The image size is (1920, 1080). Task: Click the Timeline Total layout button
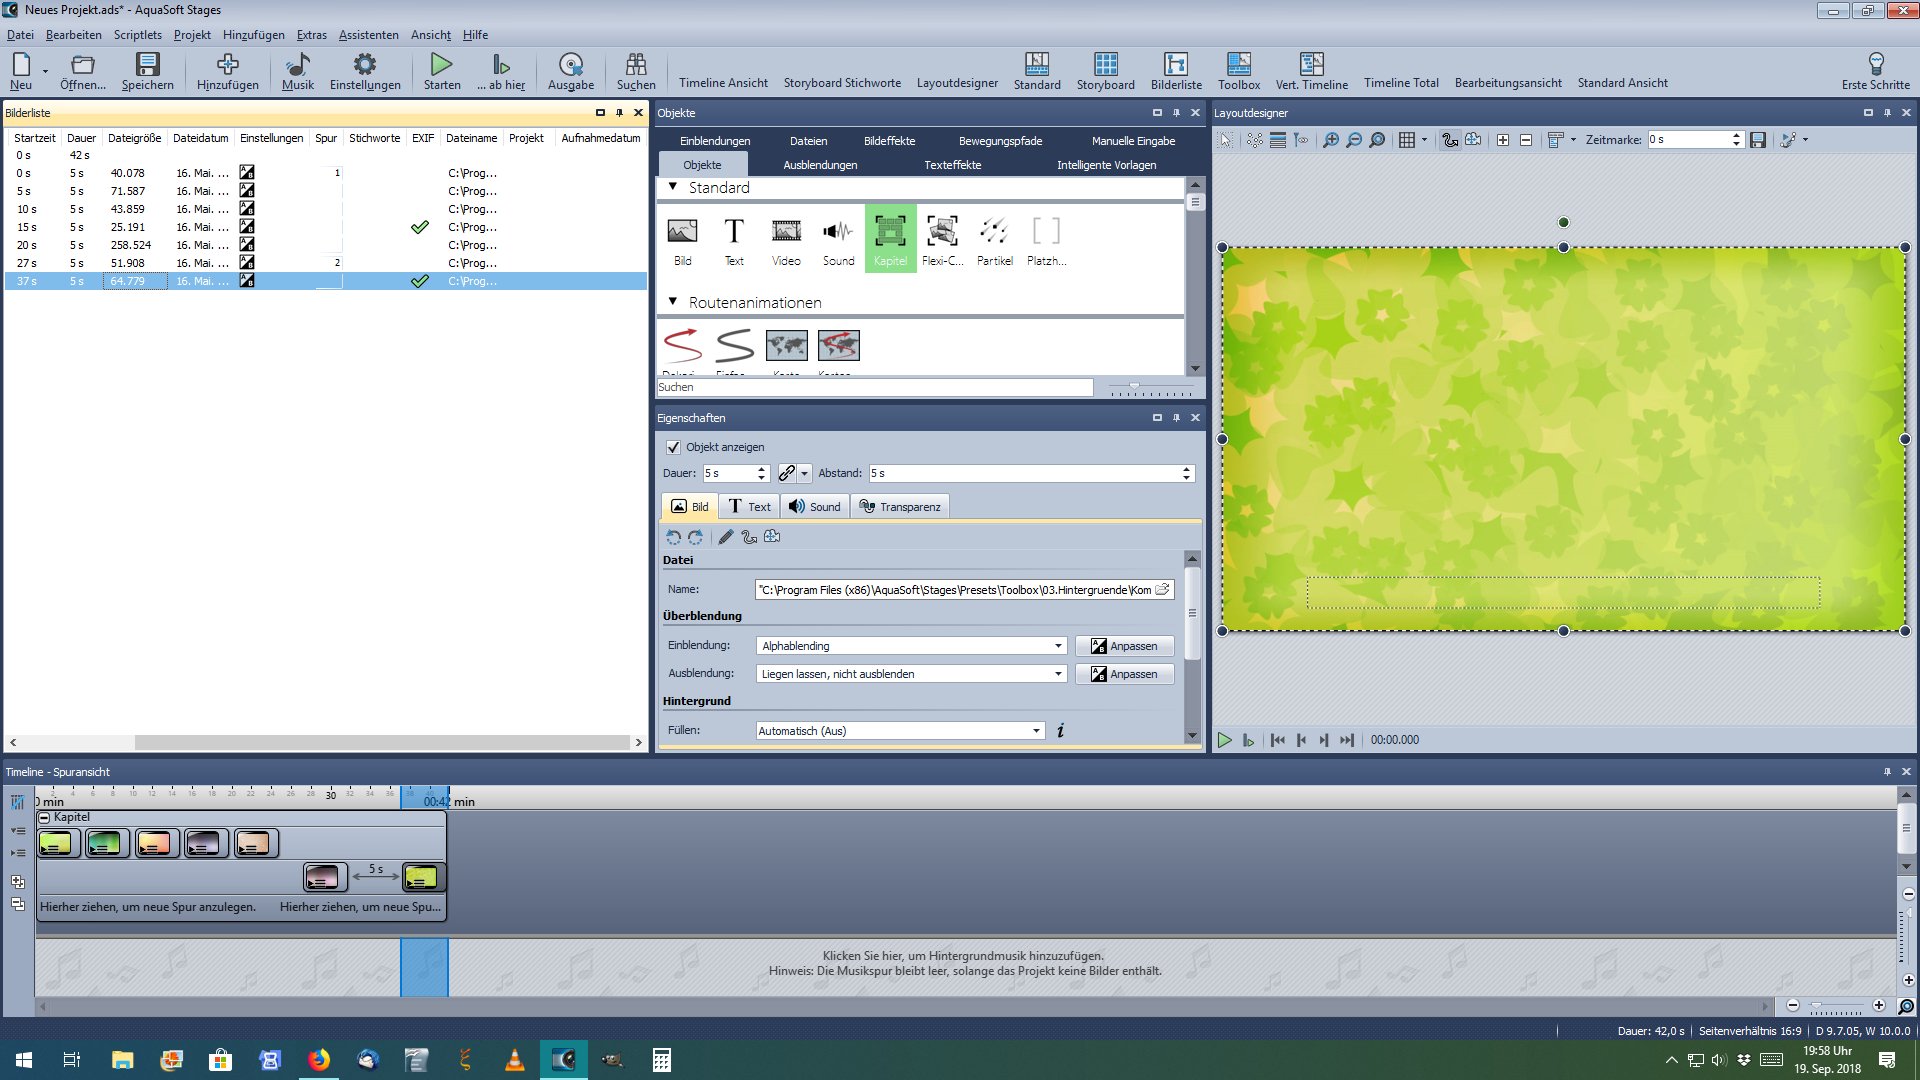point(1400,83)
